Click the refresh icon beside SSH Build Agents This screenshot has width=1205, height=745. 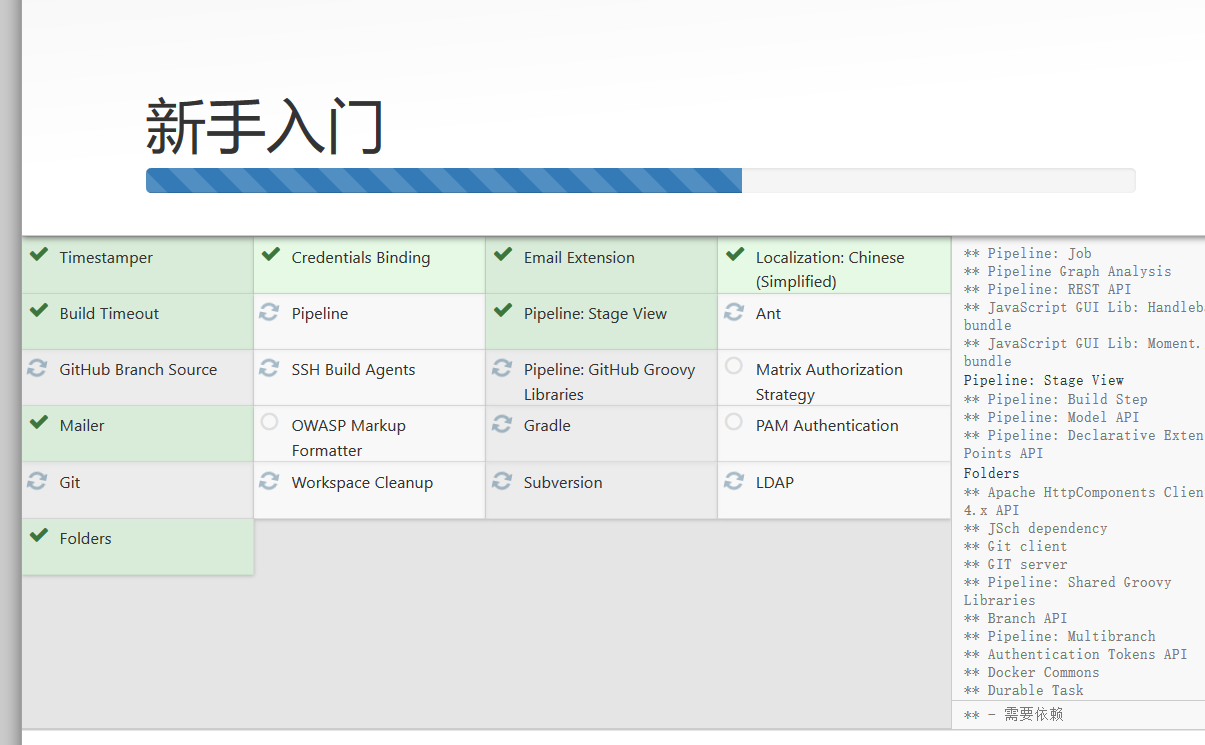(x=269, y=368)
